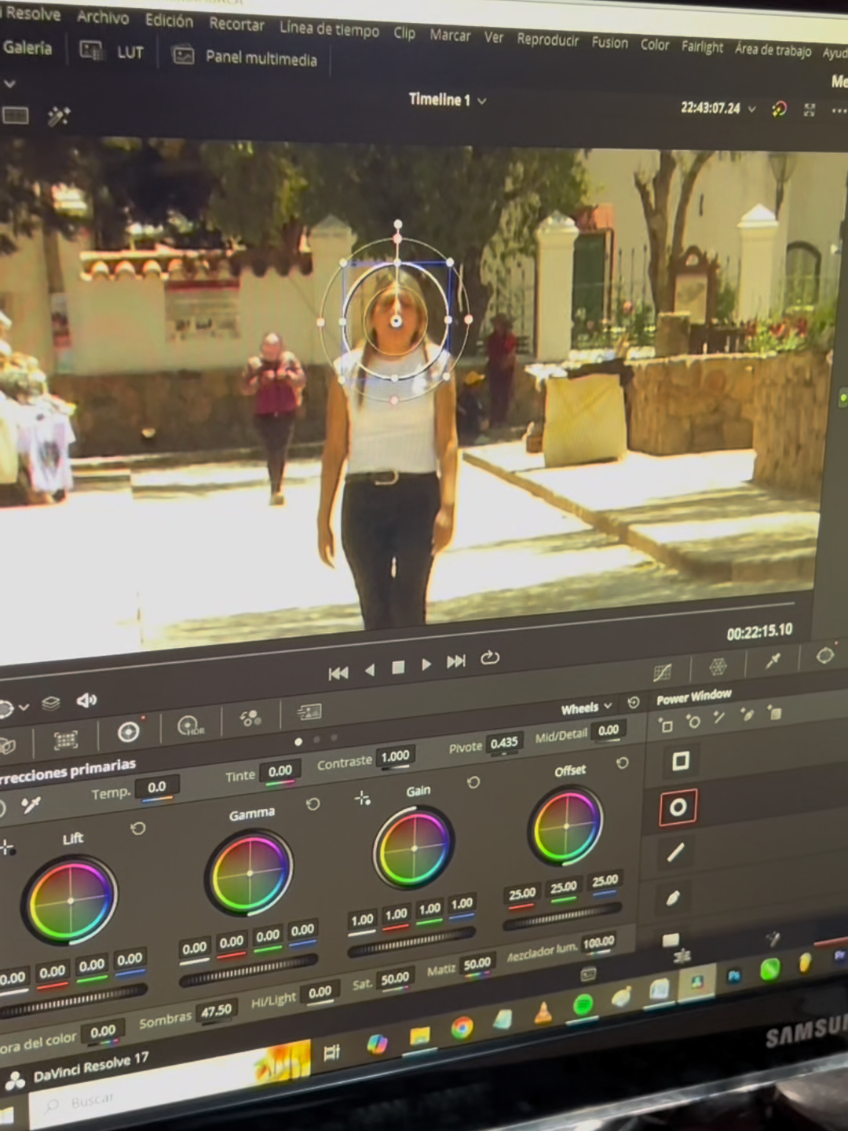Toggle the bypass color grades icon
Image resolution: width=848 pixels, height=1131 pixels.
coord(779,110)
